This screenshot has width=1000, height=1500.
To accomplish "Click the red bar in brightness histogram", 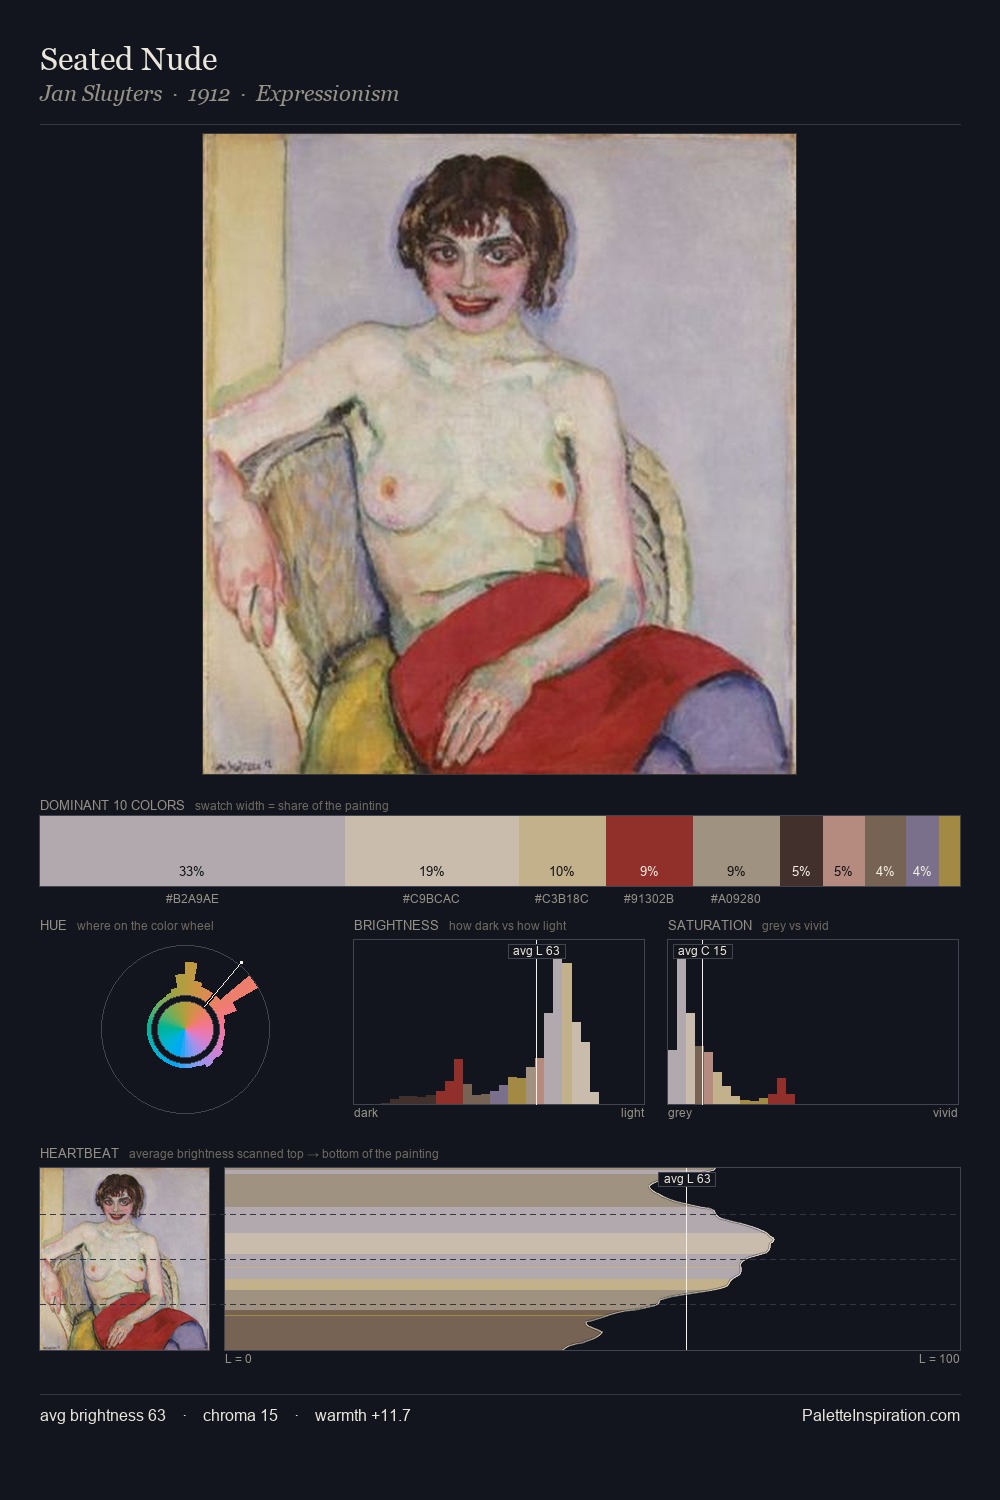I will (x=457, y=1082).
